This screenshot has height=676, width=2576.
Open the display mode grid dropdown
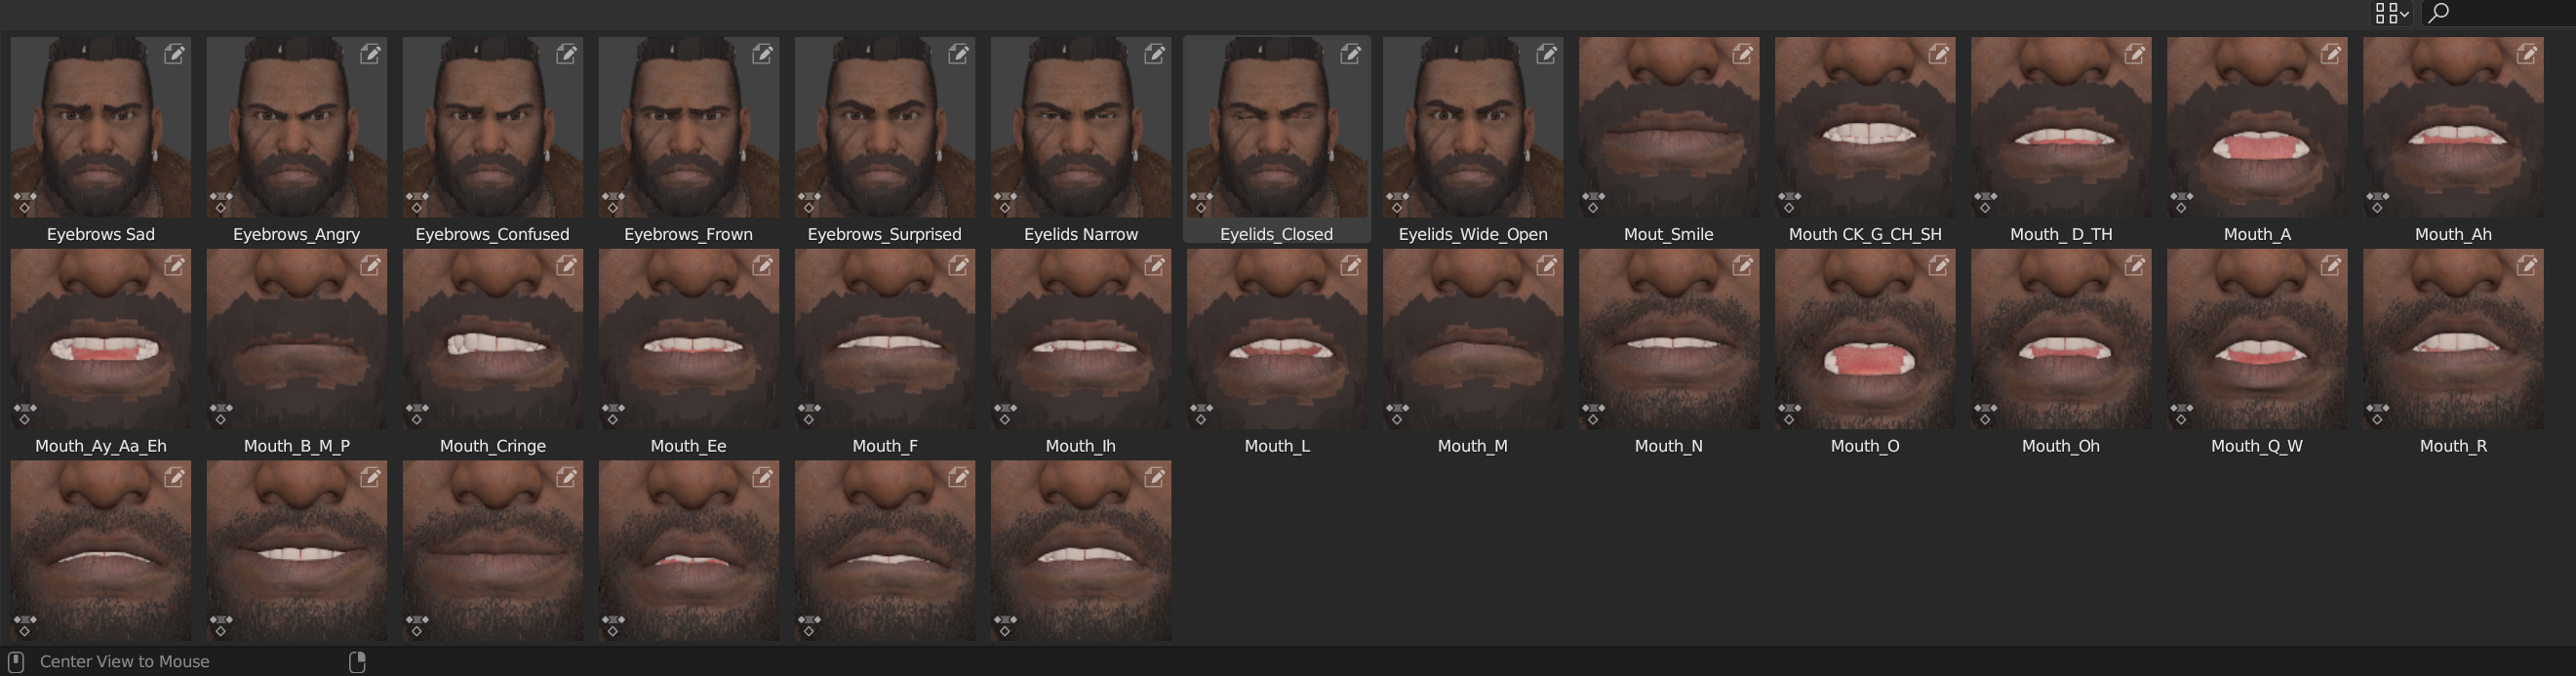click(x=2391, y=13)
